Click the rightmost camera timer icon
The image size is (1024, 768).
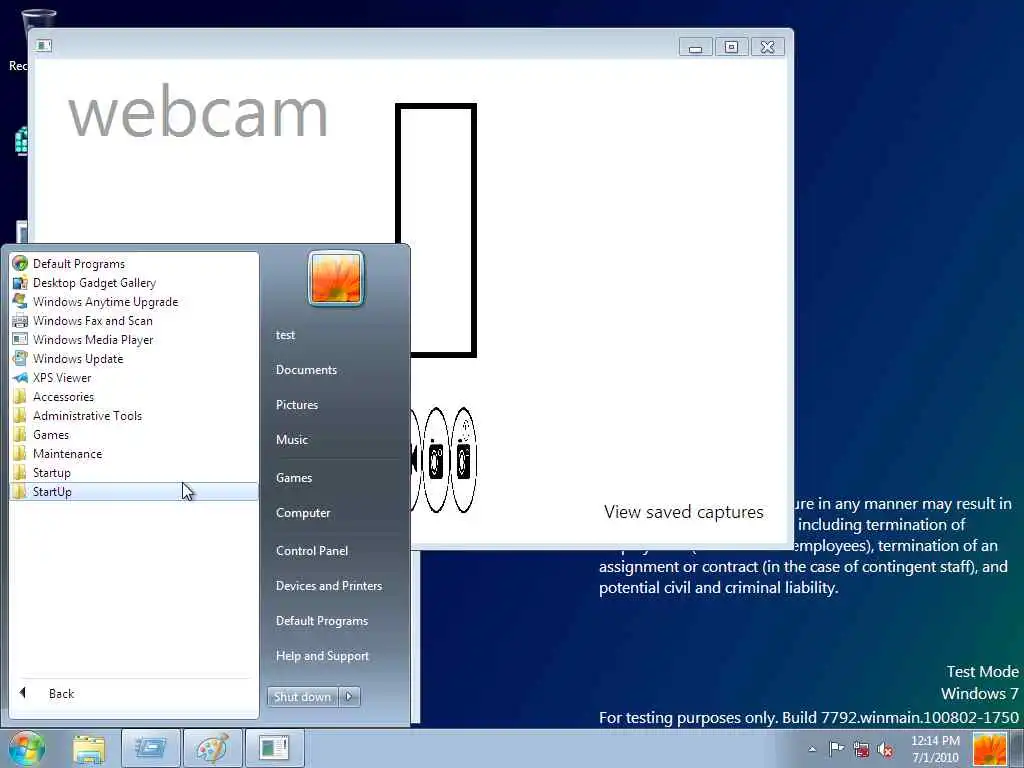click(x=464, y=460)
